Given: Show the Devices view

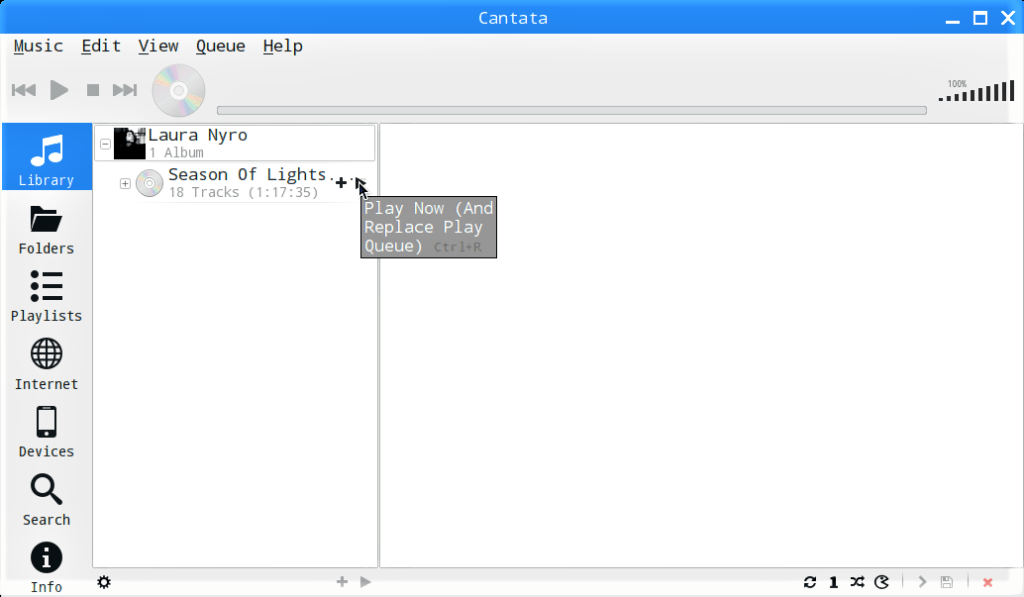Looking at the screenshot, I should tap(46, 432).
